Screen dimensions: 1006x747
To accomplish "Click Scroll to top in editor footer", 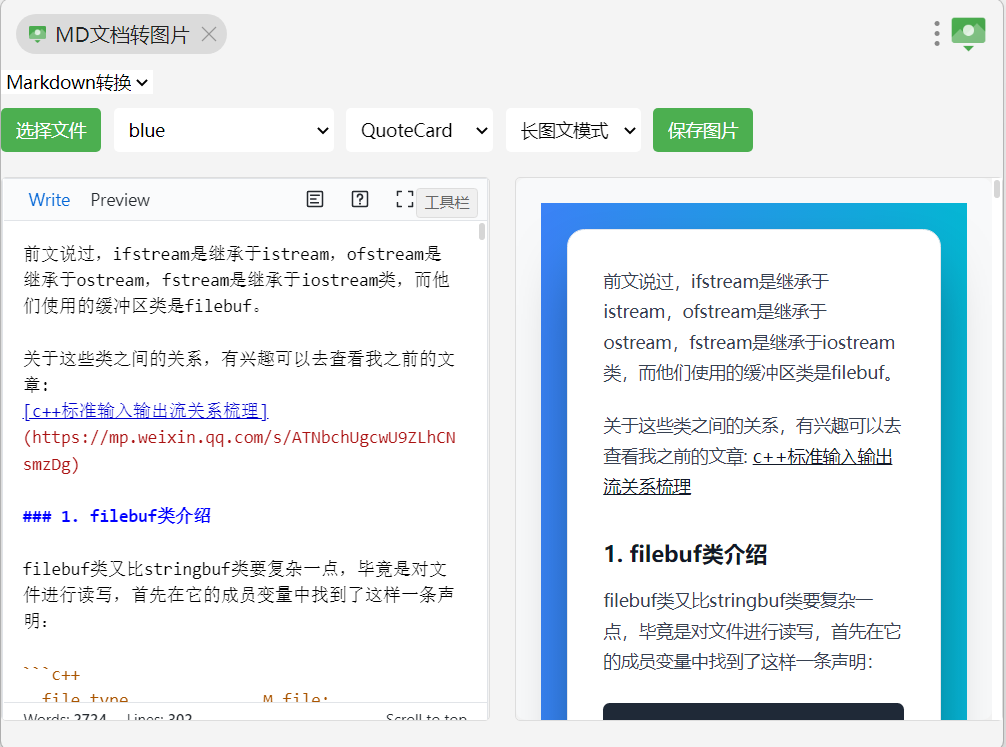I will [x=426, y=716].
